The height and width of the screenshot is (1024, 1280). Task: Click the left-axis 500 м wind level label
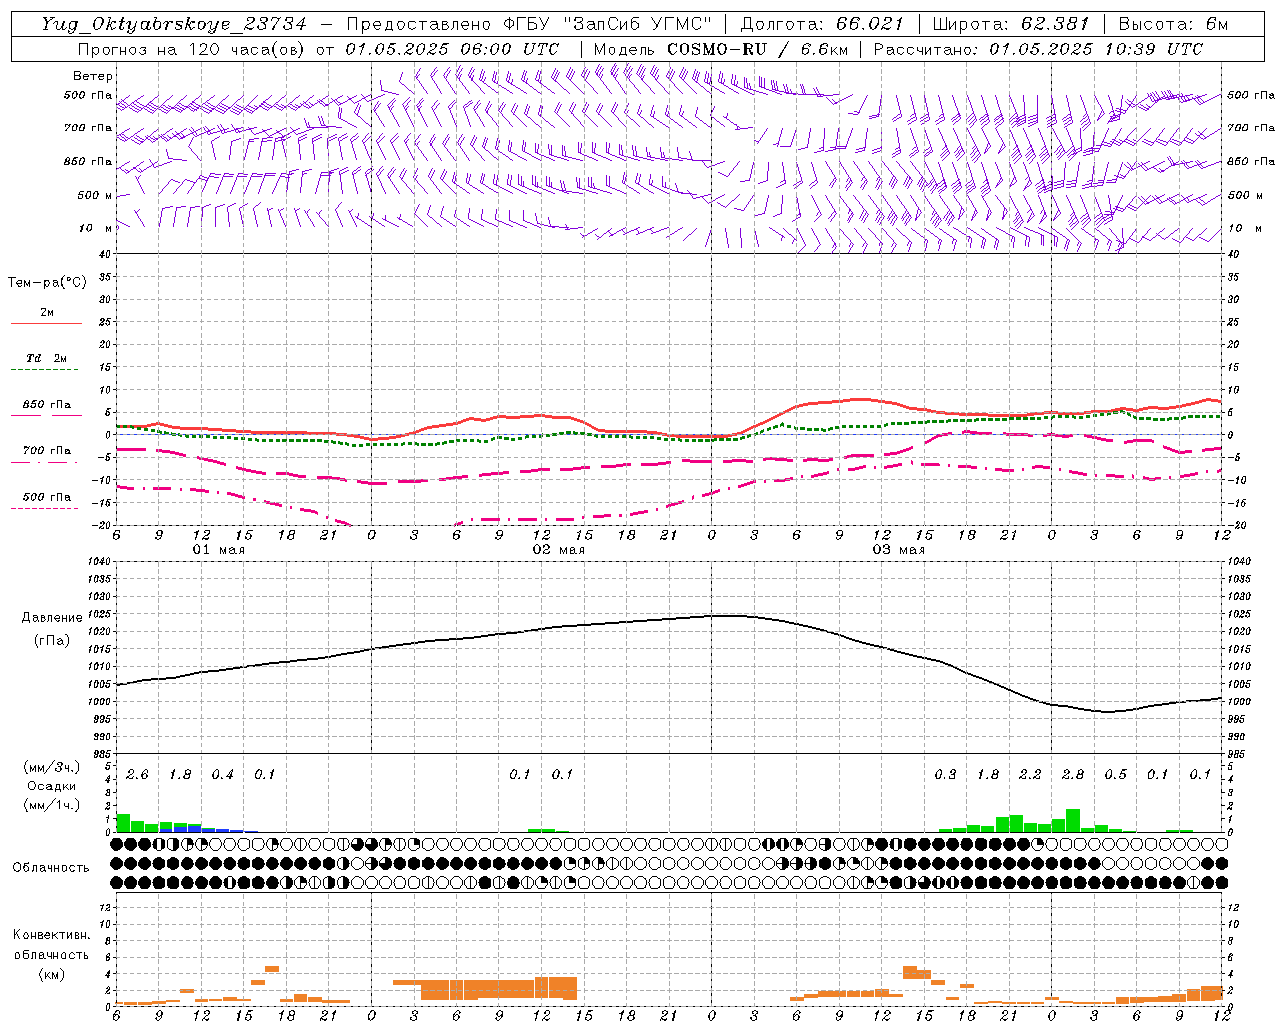point(95,195)
